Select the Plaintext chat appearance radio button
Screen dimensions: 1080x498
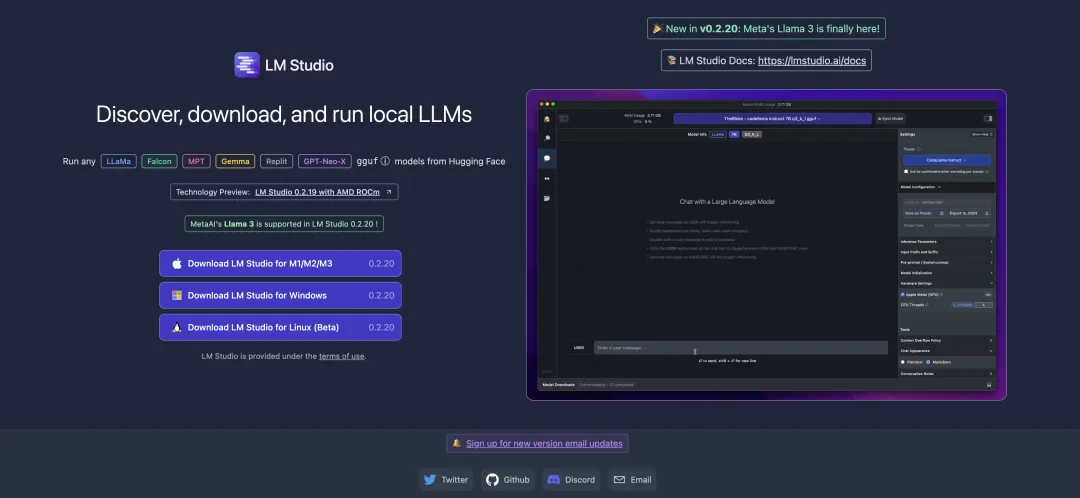tap(902, 361)
